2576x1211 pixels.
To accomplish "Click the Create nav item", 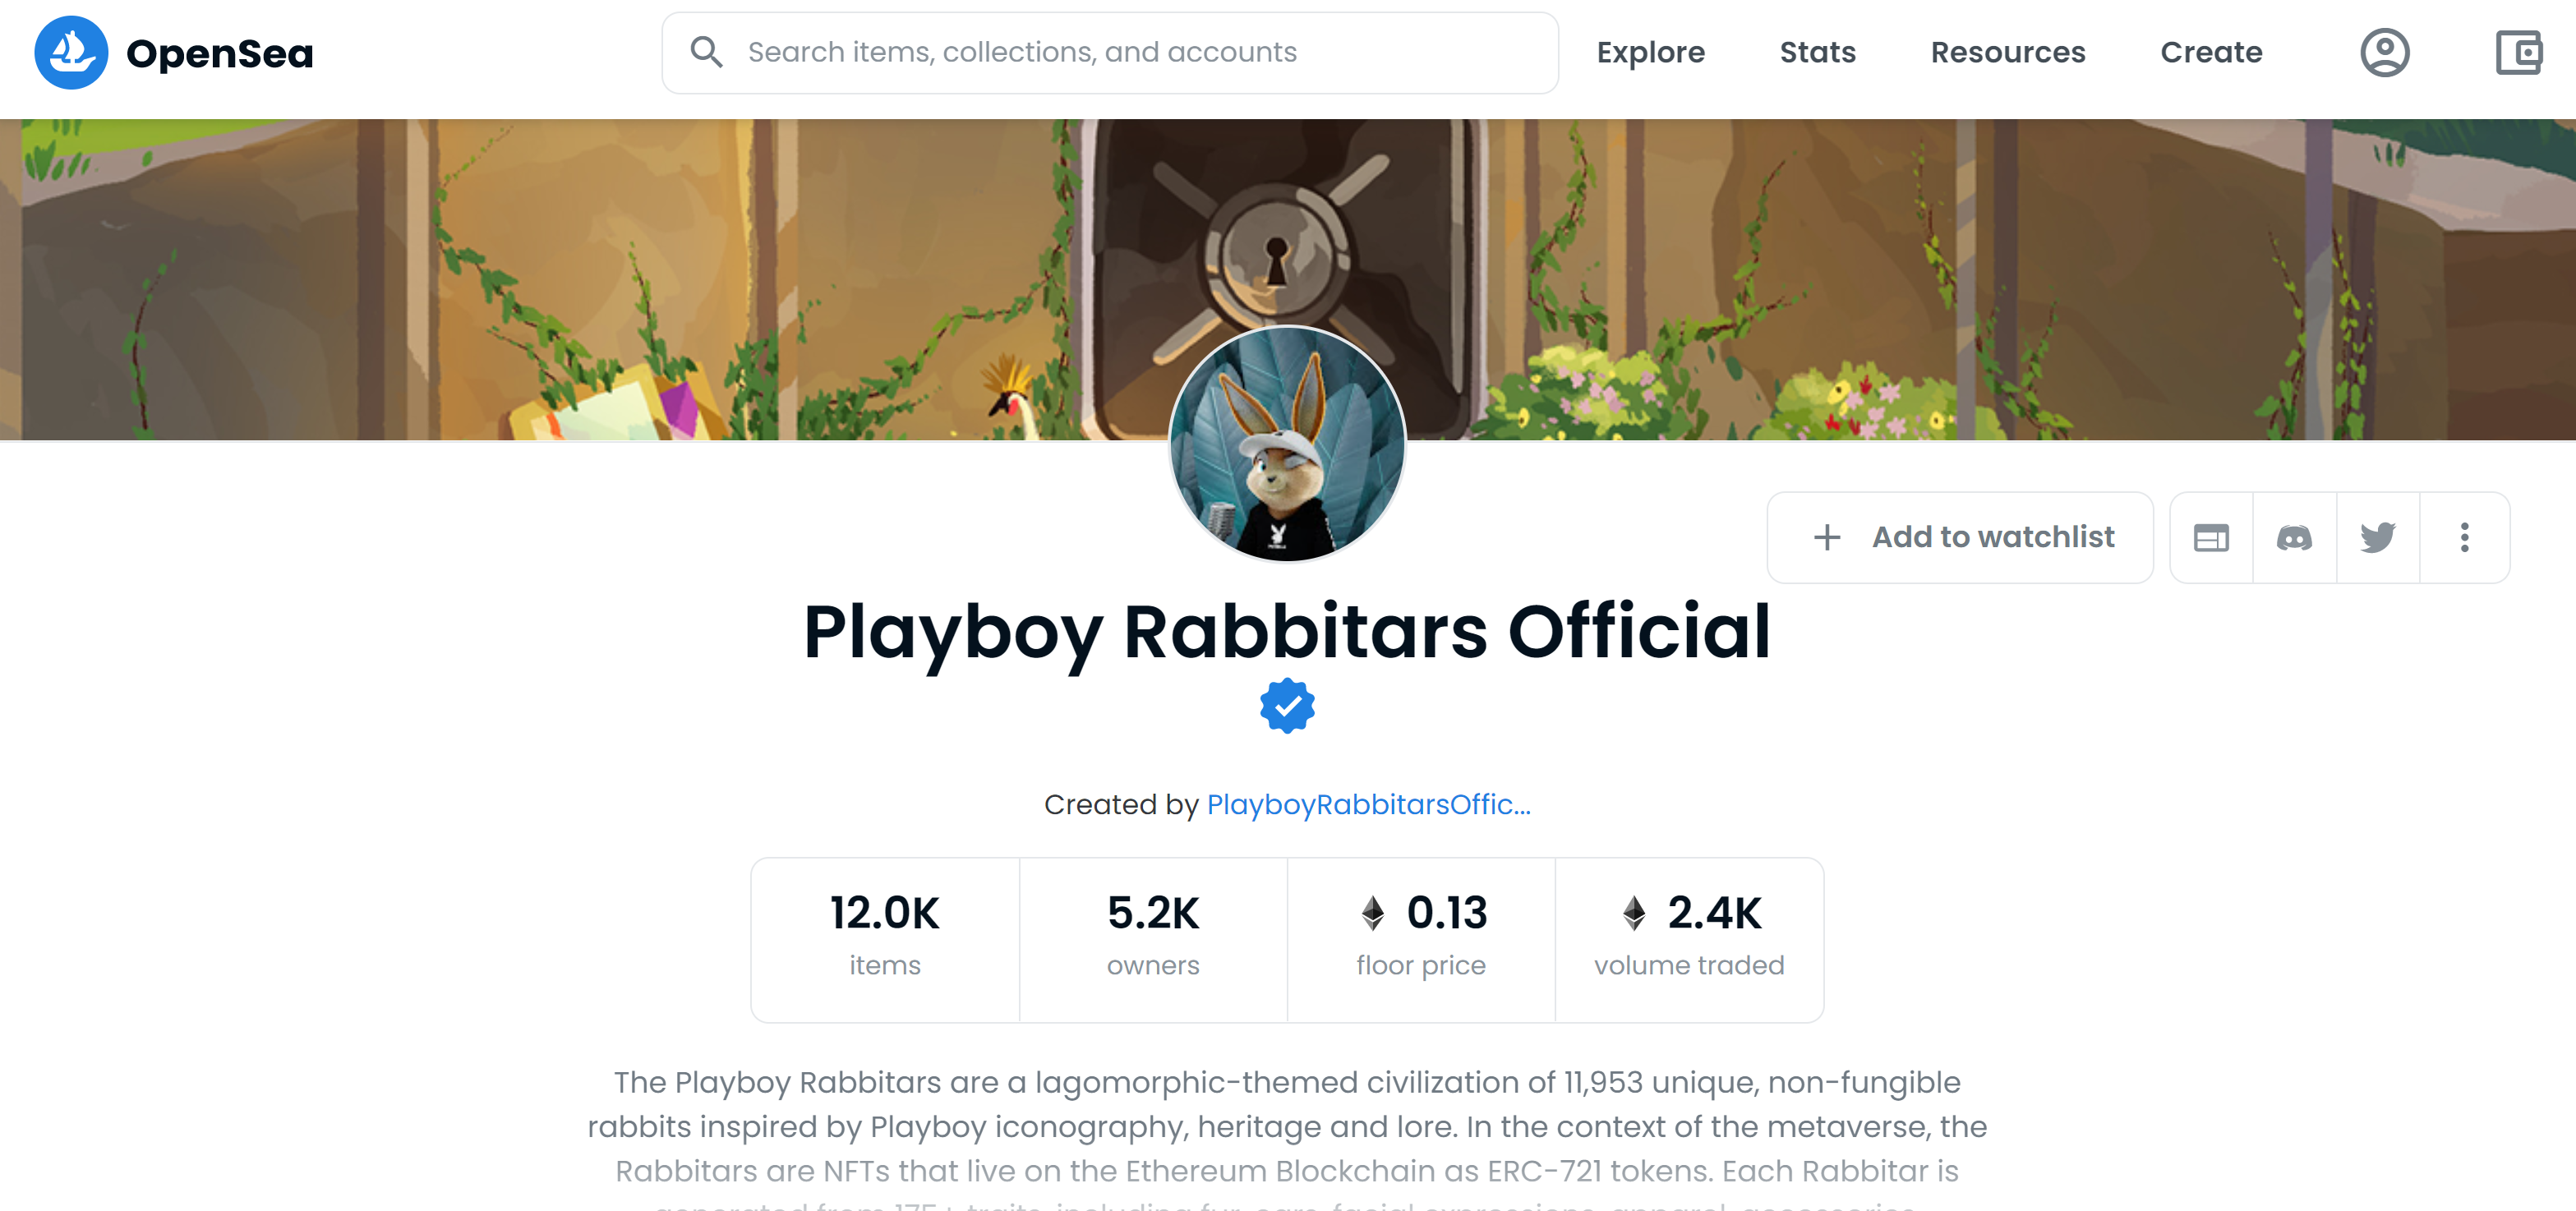I will pyautogui.click(x=2211, y=53).
